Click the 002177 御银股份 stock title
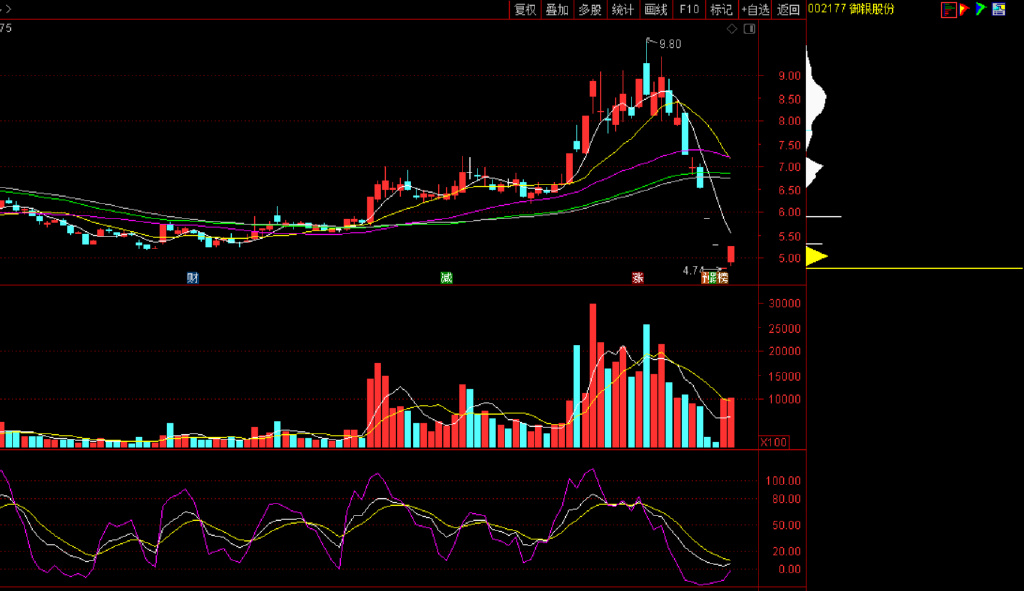Viewport: 1024px width, 591px height. tap(851, 9)
